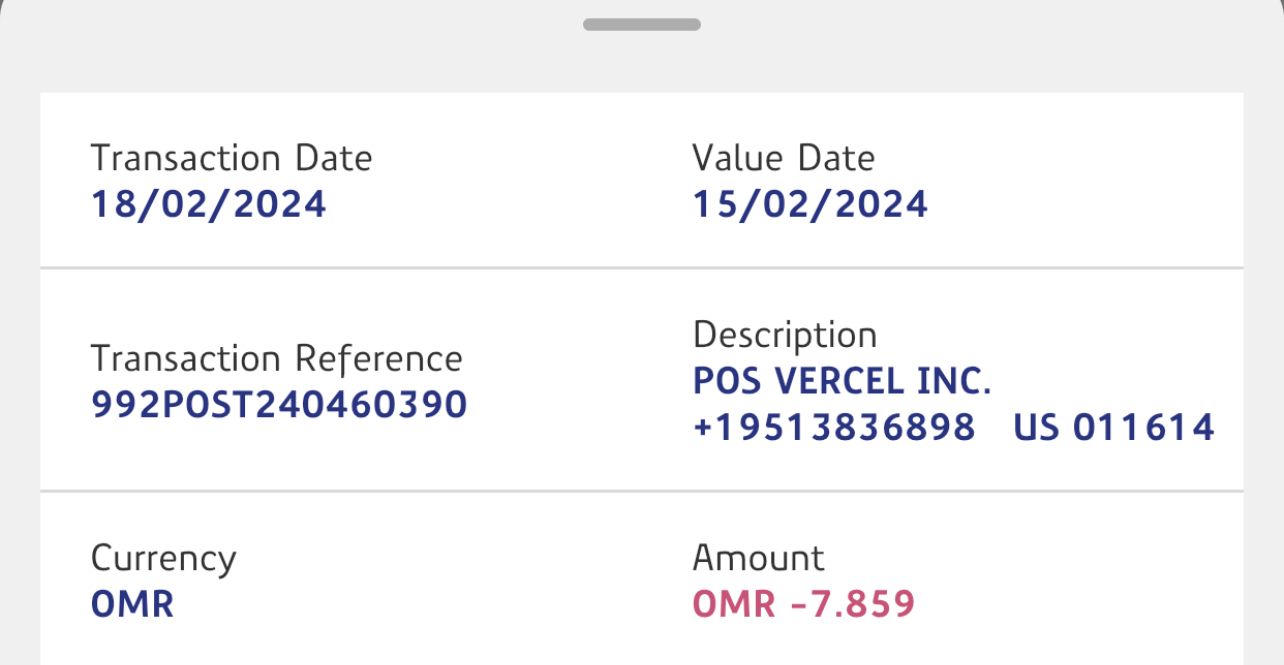The height and width of the screenshot is (665, 1284).
Task: Tap the Amount label
Action: click(758, 557)
